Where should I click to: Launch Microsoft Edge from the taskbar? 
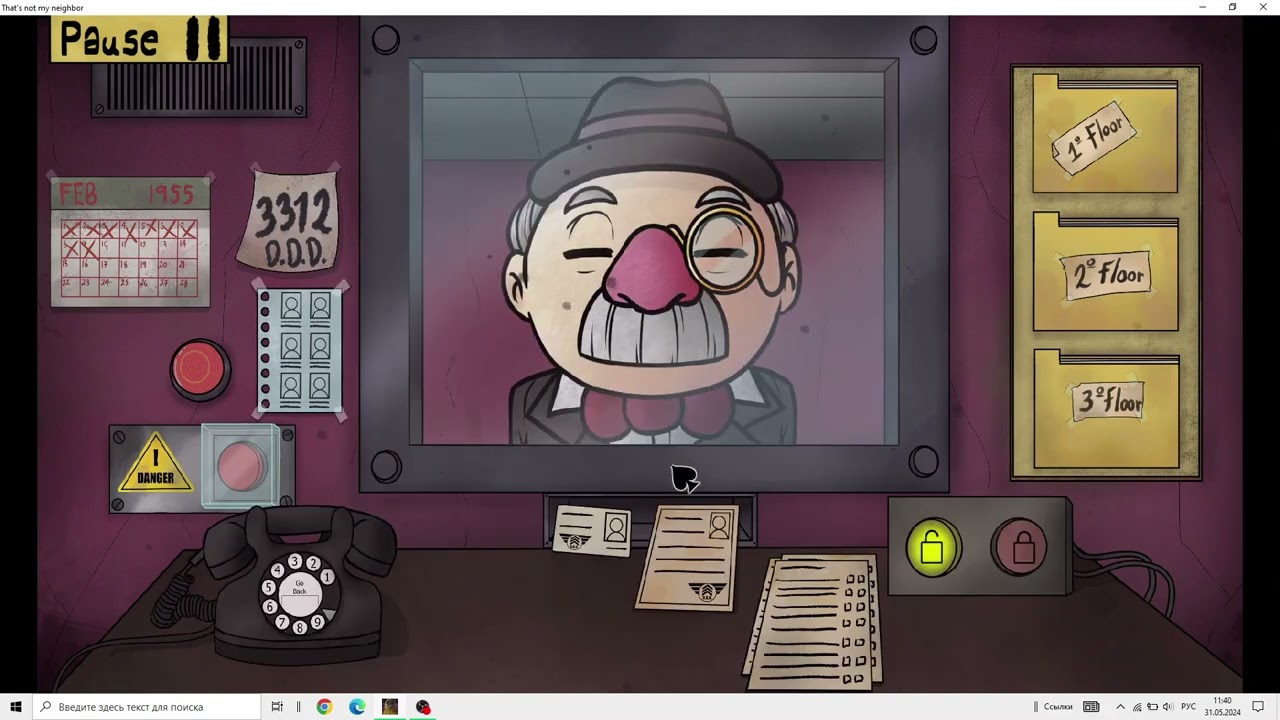tap(357, 707)
